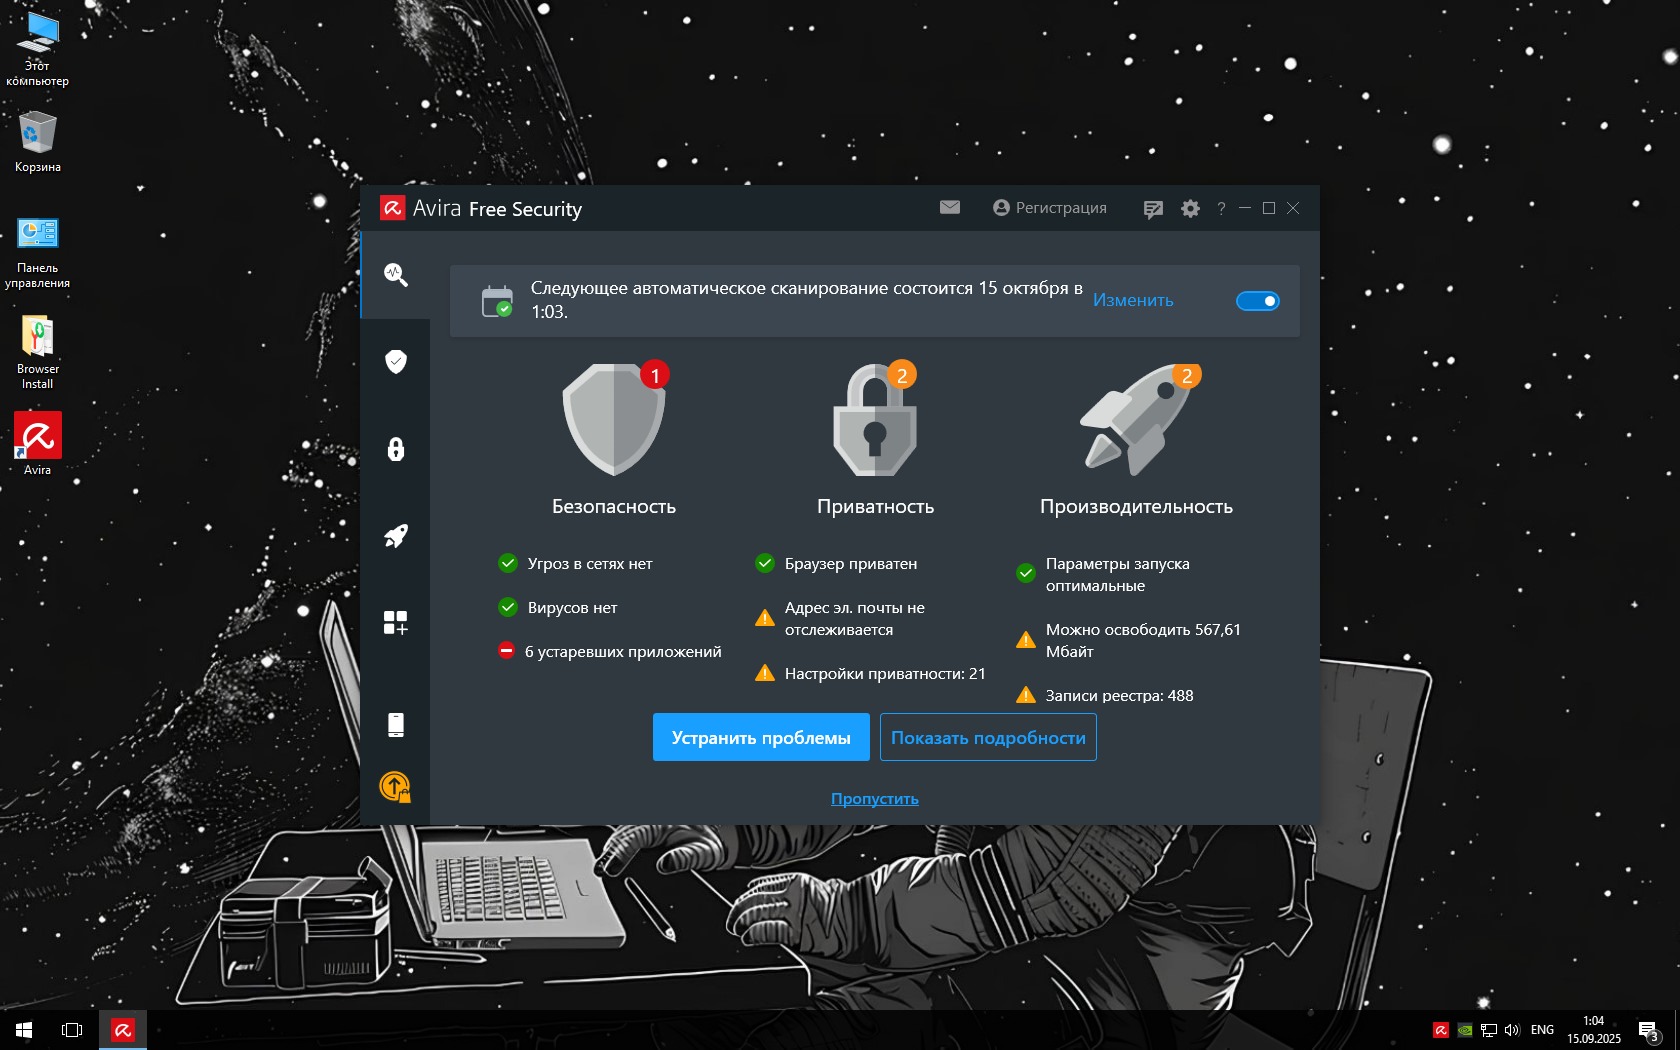The width and height of the screenshot is (1680, 1050).
Task: Click Показать подробности button
Action: (x=988, y=737)
